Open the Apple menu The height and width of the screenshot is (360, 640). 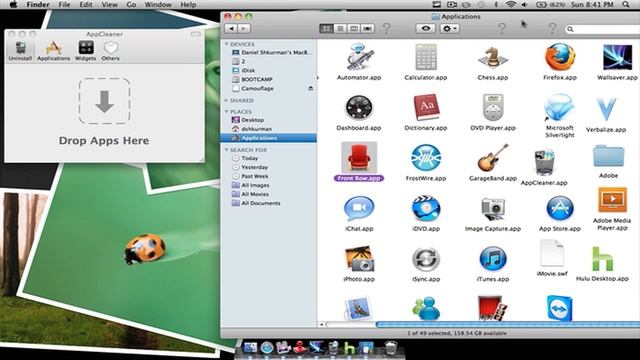[x=13, y=4]
